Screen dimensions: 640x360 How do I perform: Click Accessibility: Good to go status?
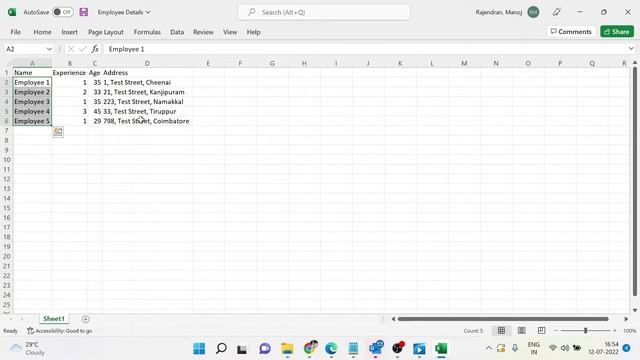pyautogui.click(x=60, y=331)
